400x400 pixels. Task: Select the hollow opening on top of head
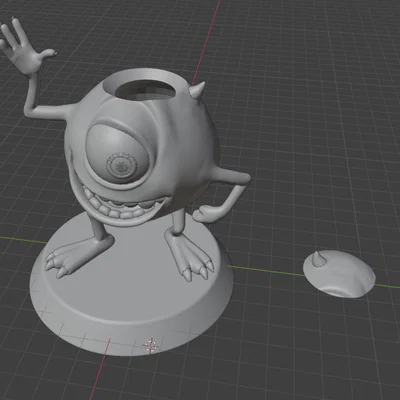[144, 90]
